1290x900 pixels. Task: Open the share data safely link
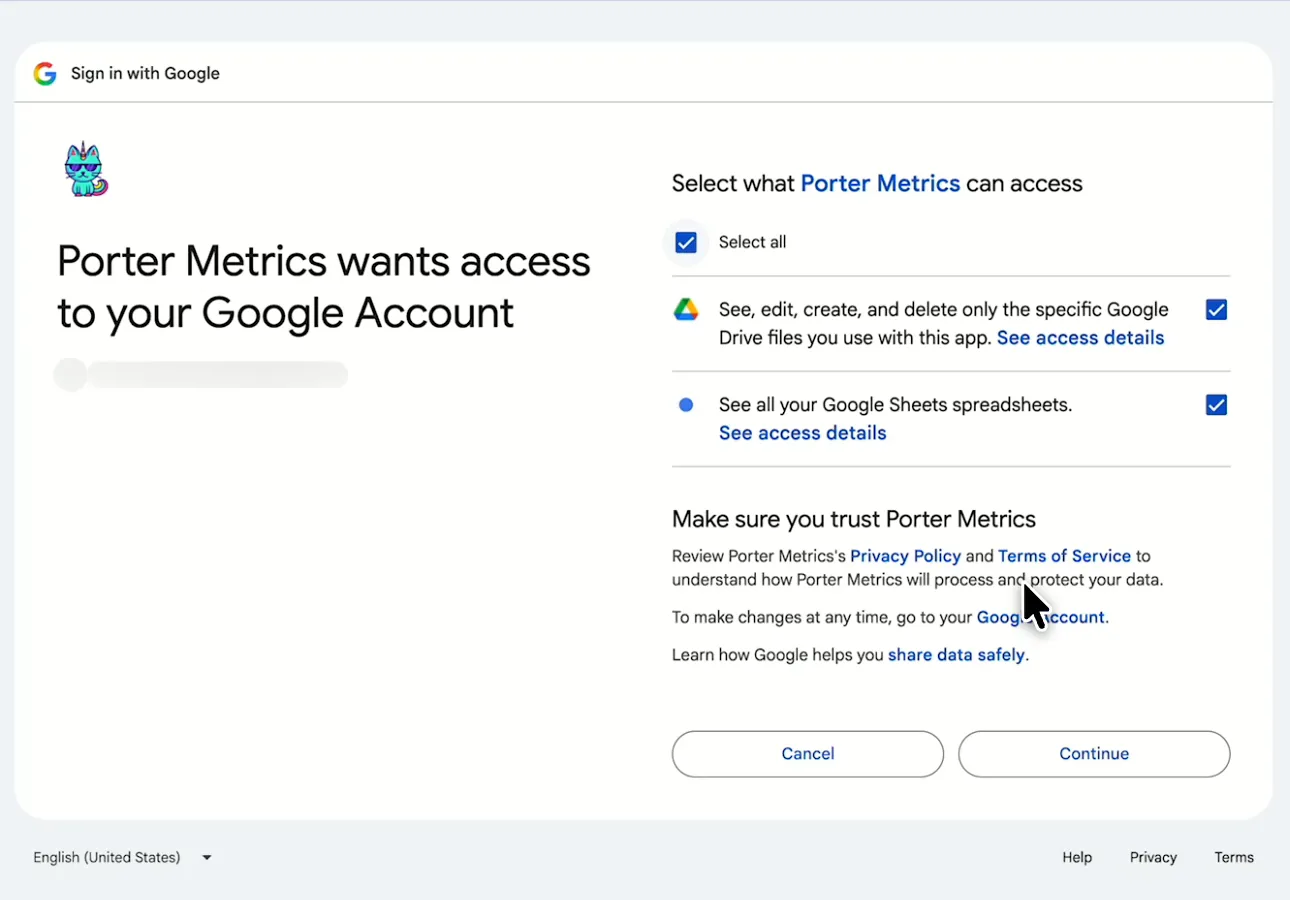[957, 655]
